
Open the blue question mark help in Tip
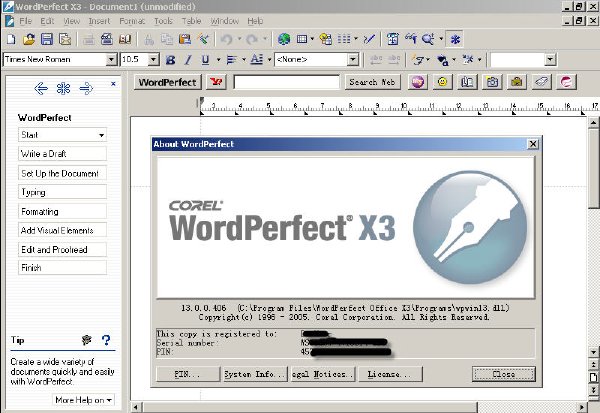coord(106,340)
